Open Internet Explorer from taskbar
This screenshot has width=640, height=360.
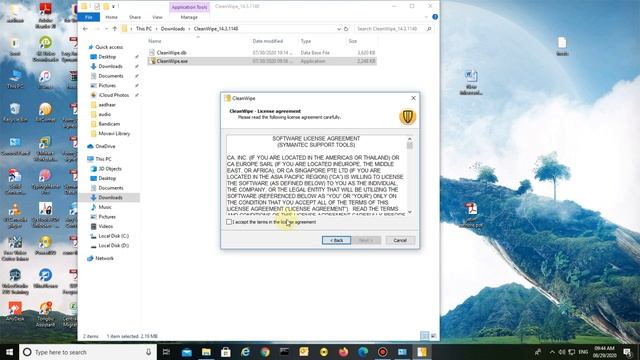click(x=245, y=352)
